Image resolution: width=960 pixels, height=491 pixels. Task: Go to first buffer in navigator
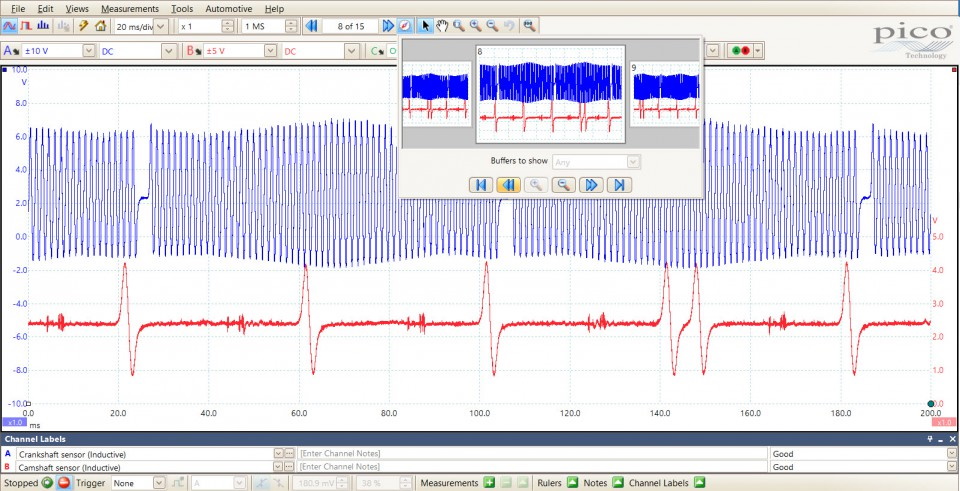tap(480, 184)
